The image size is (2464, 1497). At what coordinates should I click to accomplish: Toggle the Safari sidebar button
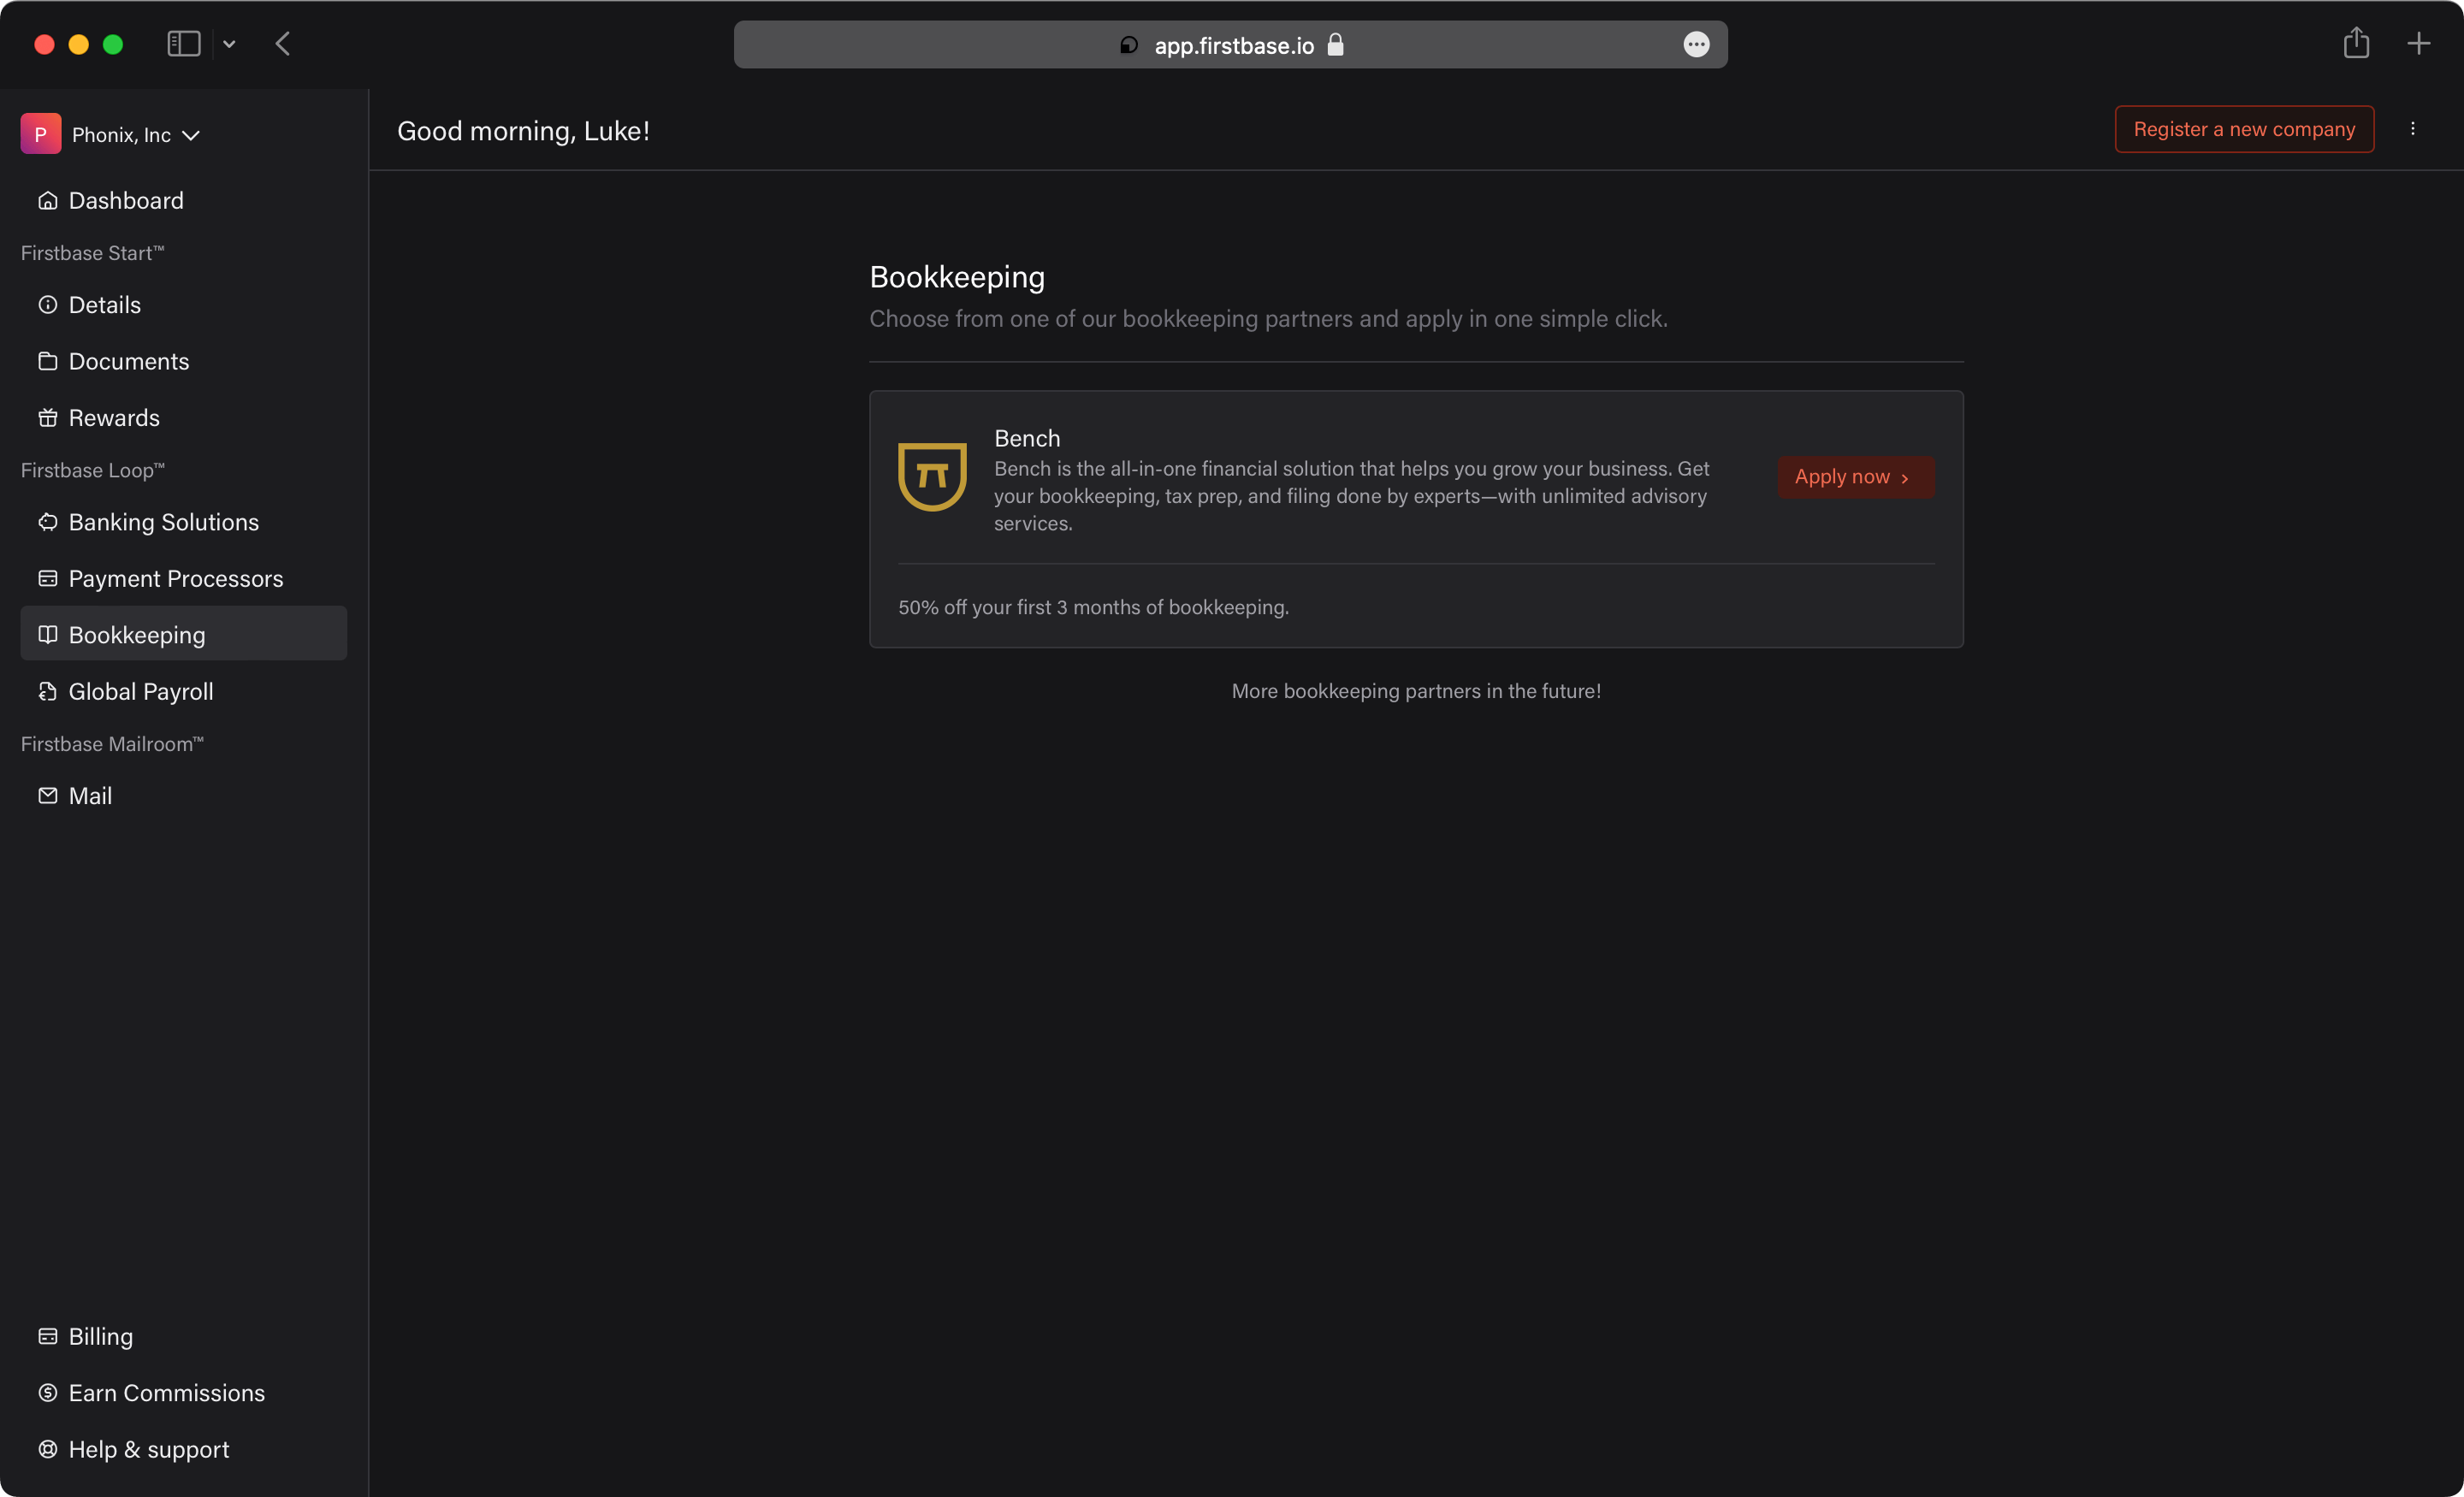[x=183, y=44]
